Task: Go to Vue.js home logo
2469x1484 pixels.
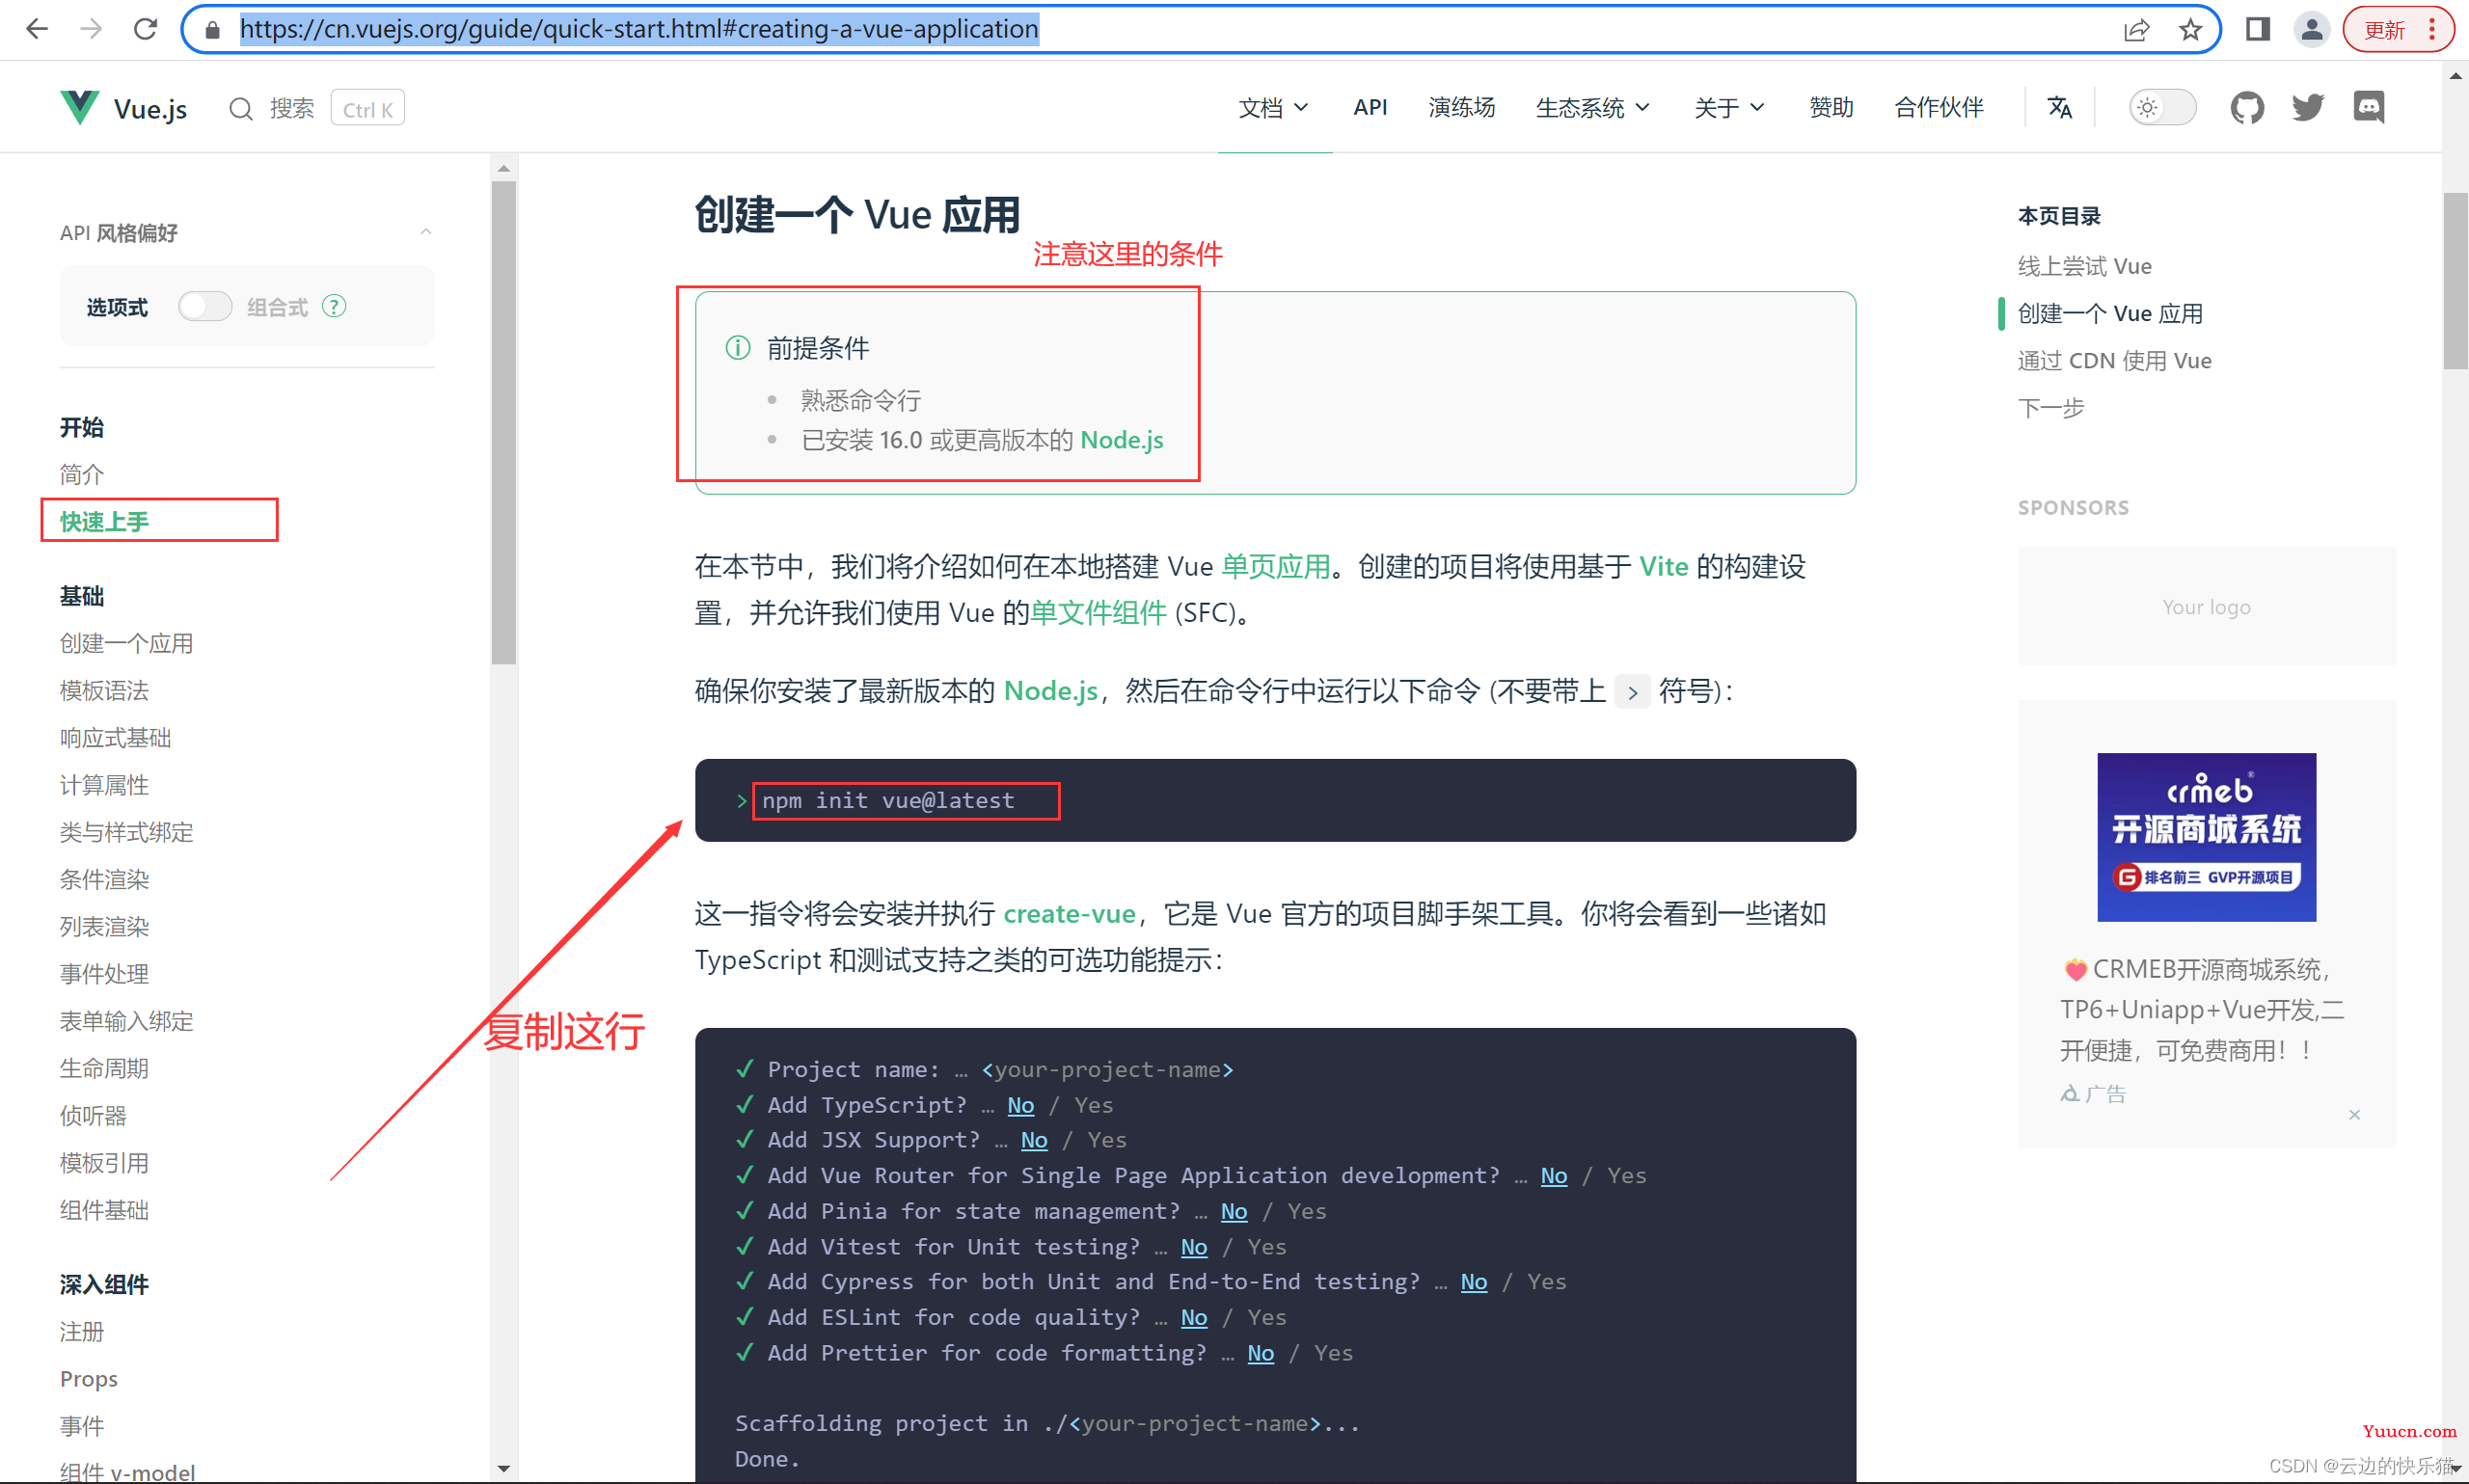Action: pos(124,108)
